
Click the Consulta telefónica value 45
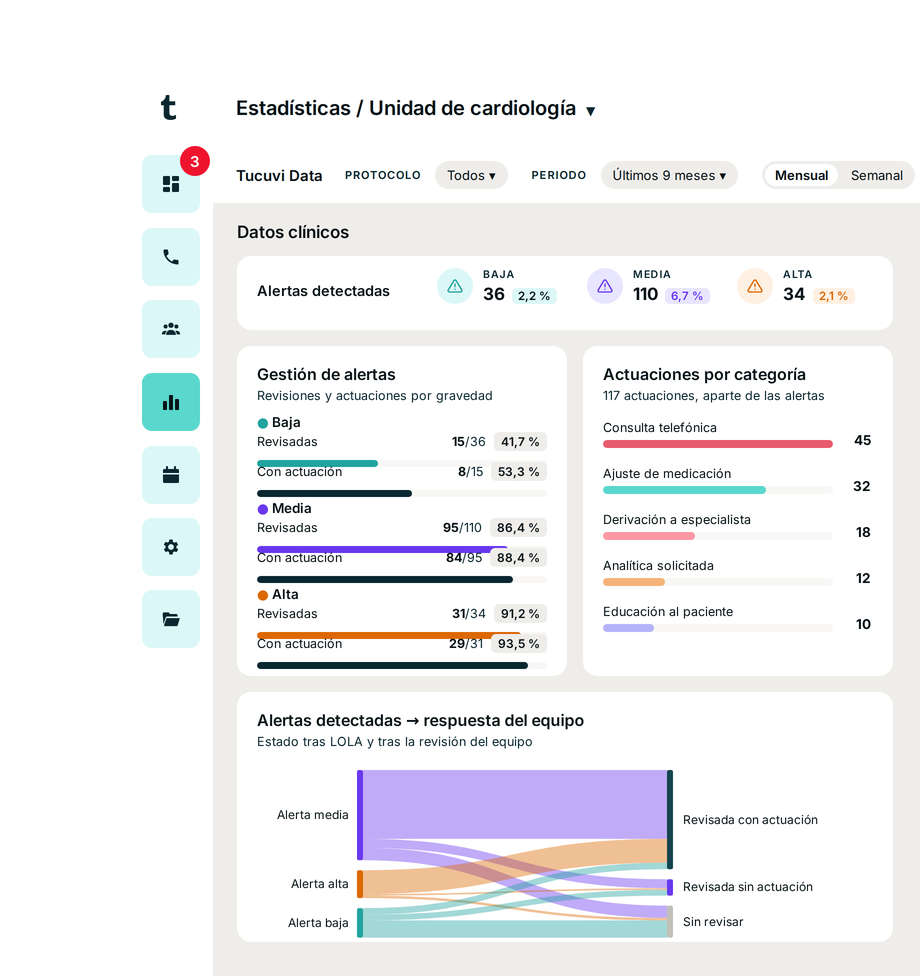coord(862,441)
